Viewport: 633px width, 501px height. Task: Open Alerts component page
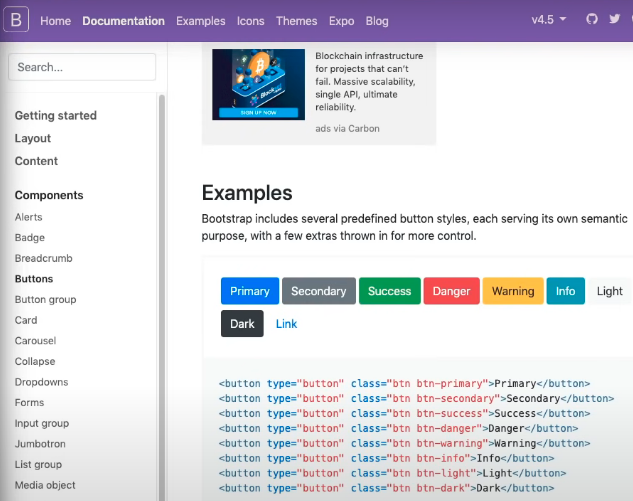click(x=28, y=217)
